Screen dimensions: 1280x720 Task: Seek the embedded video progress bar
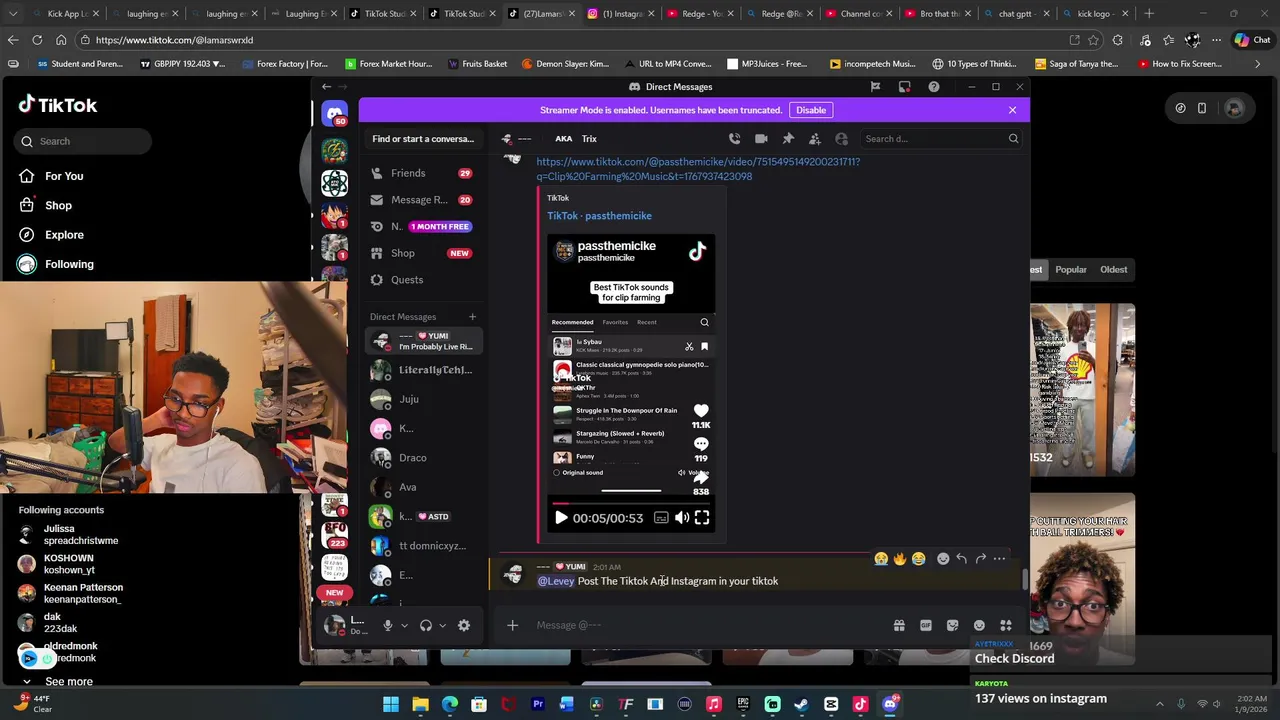pos(631,504)
